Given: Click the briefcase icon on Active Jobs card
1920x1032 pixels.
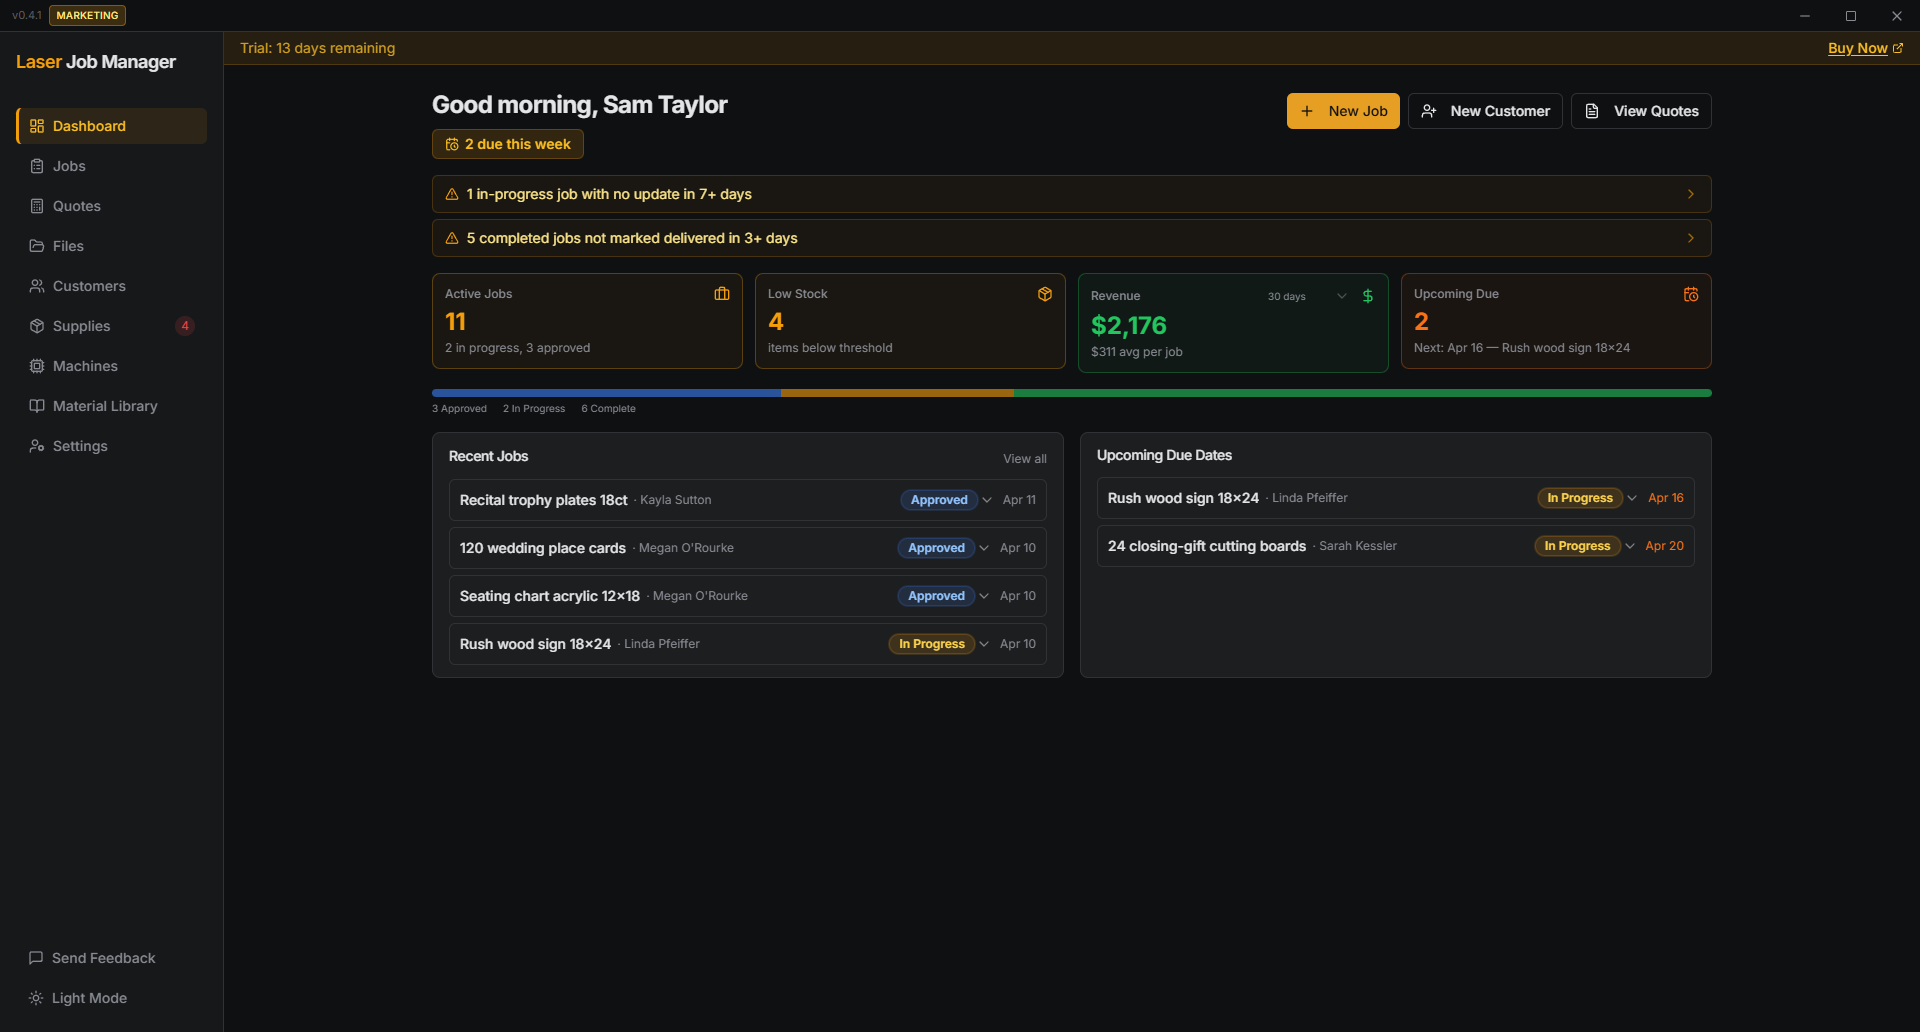Looking at the screenshot, I should coord(722,293).
